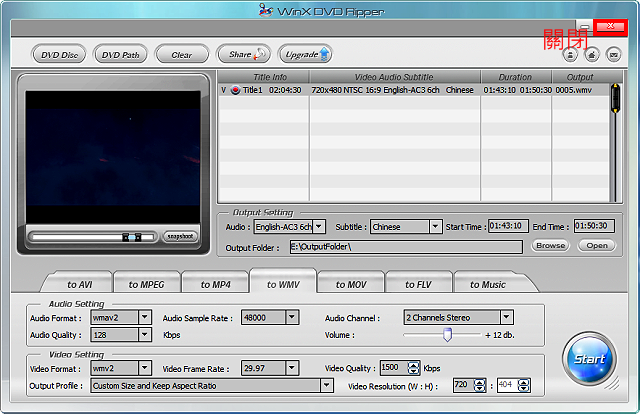
Task: Click the Volume slider handle
Action: point(447,335)
